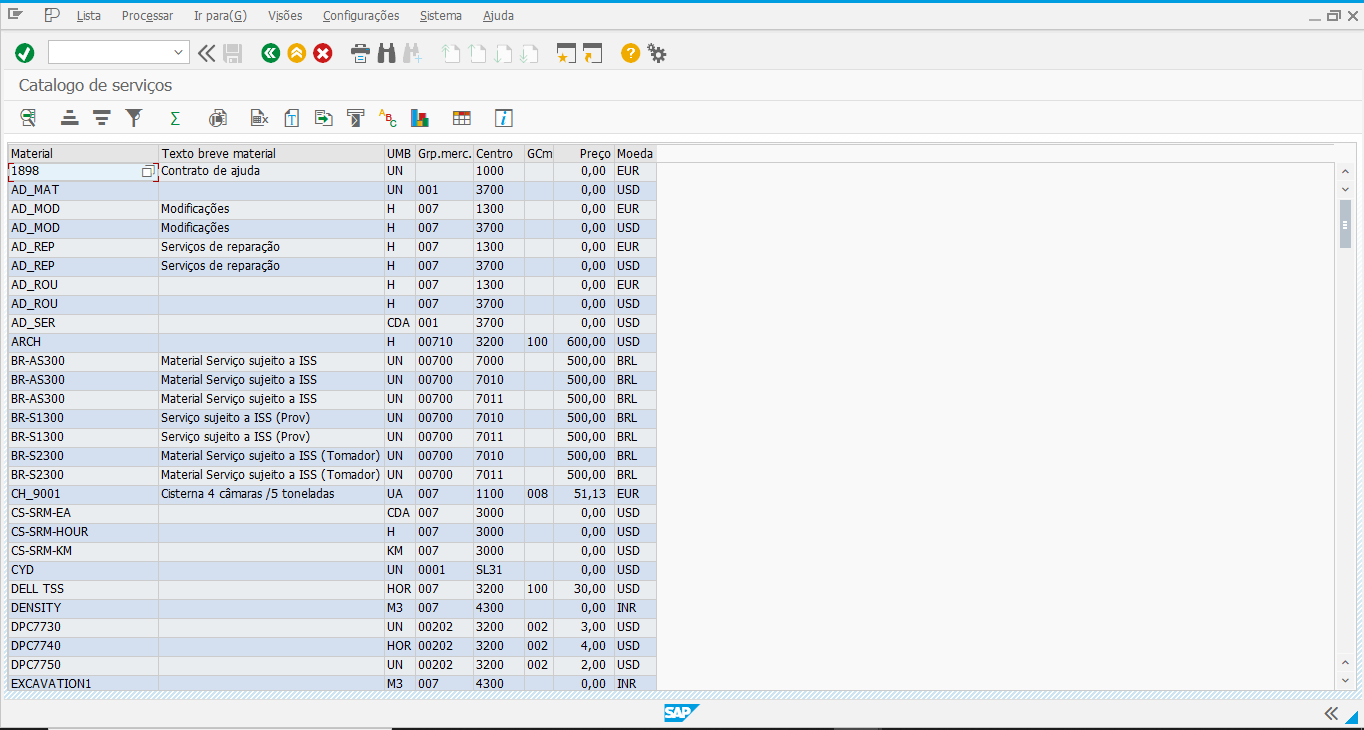
Task: Click the Find Next binoculars-plus icon
Action: 412,53
